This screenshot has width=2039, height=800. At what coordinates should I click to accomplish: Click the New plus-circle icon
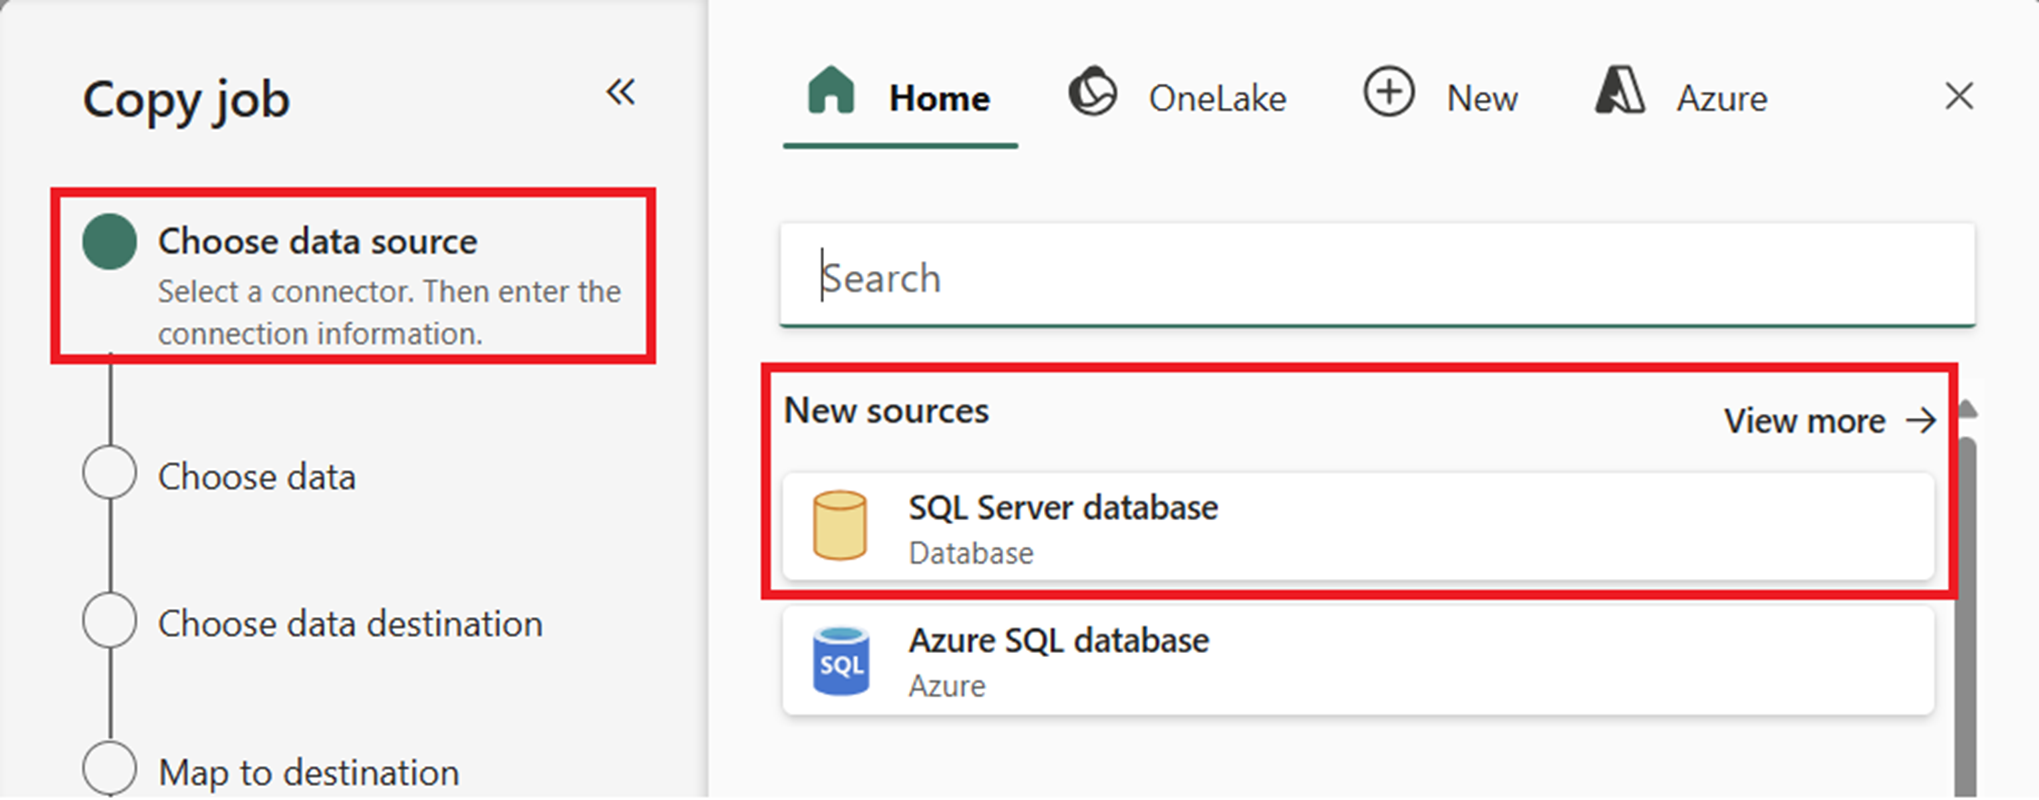pyautogui.click(x=1389, y=94)
